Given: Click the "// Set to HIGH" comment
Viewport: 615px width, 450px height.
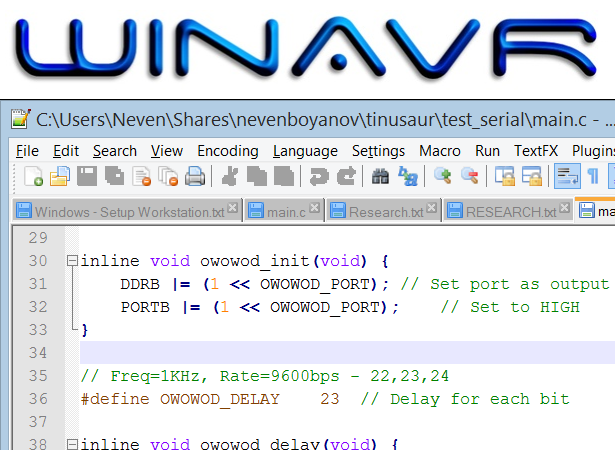Looking at the screenshot, I should pyautogui.click(x=510, y=307).
